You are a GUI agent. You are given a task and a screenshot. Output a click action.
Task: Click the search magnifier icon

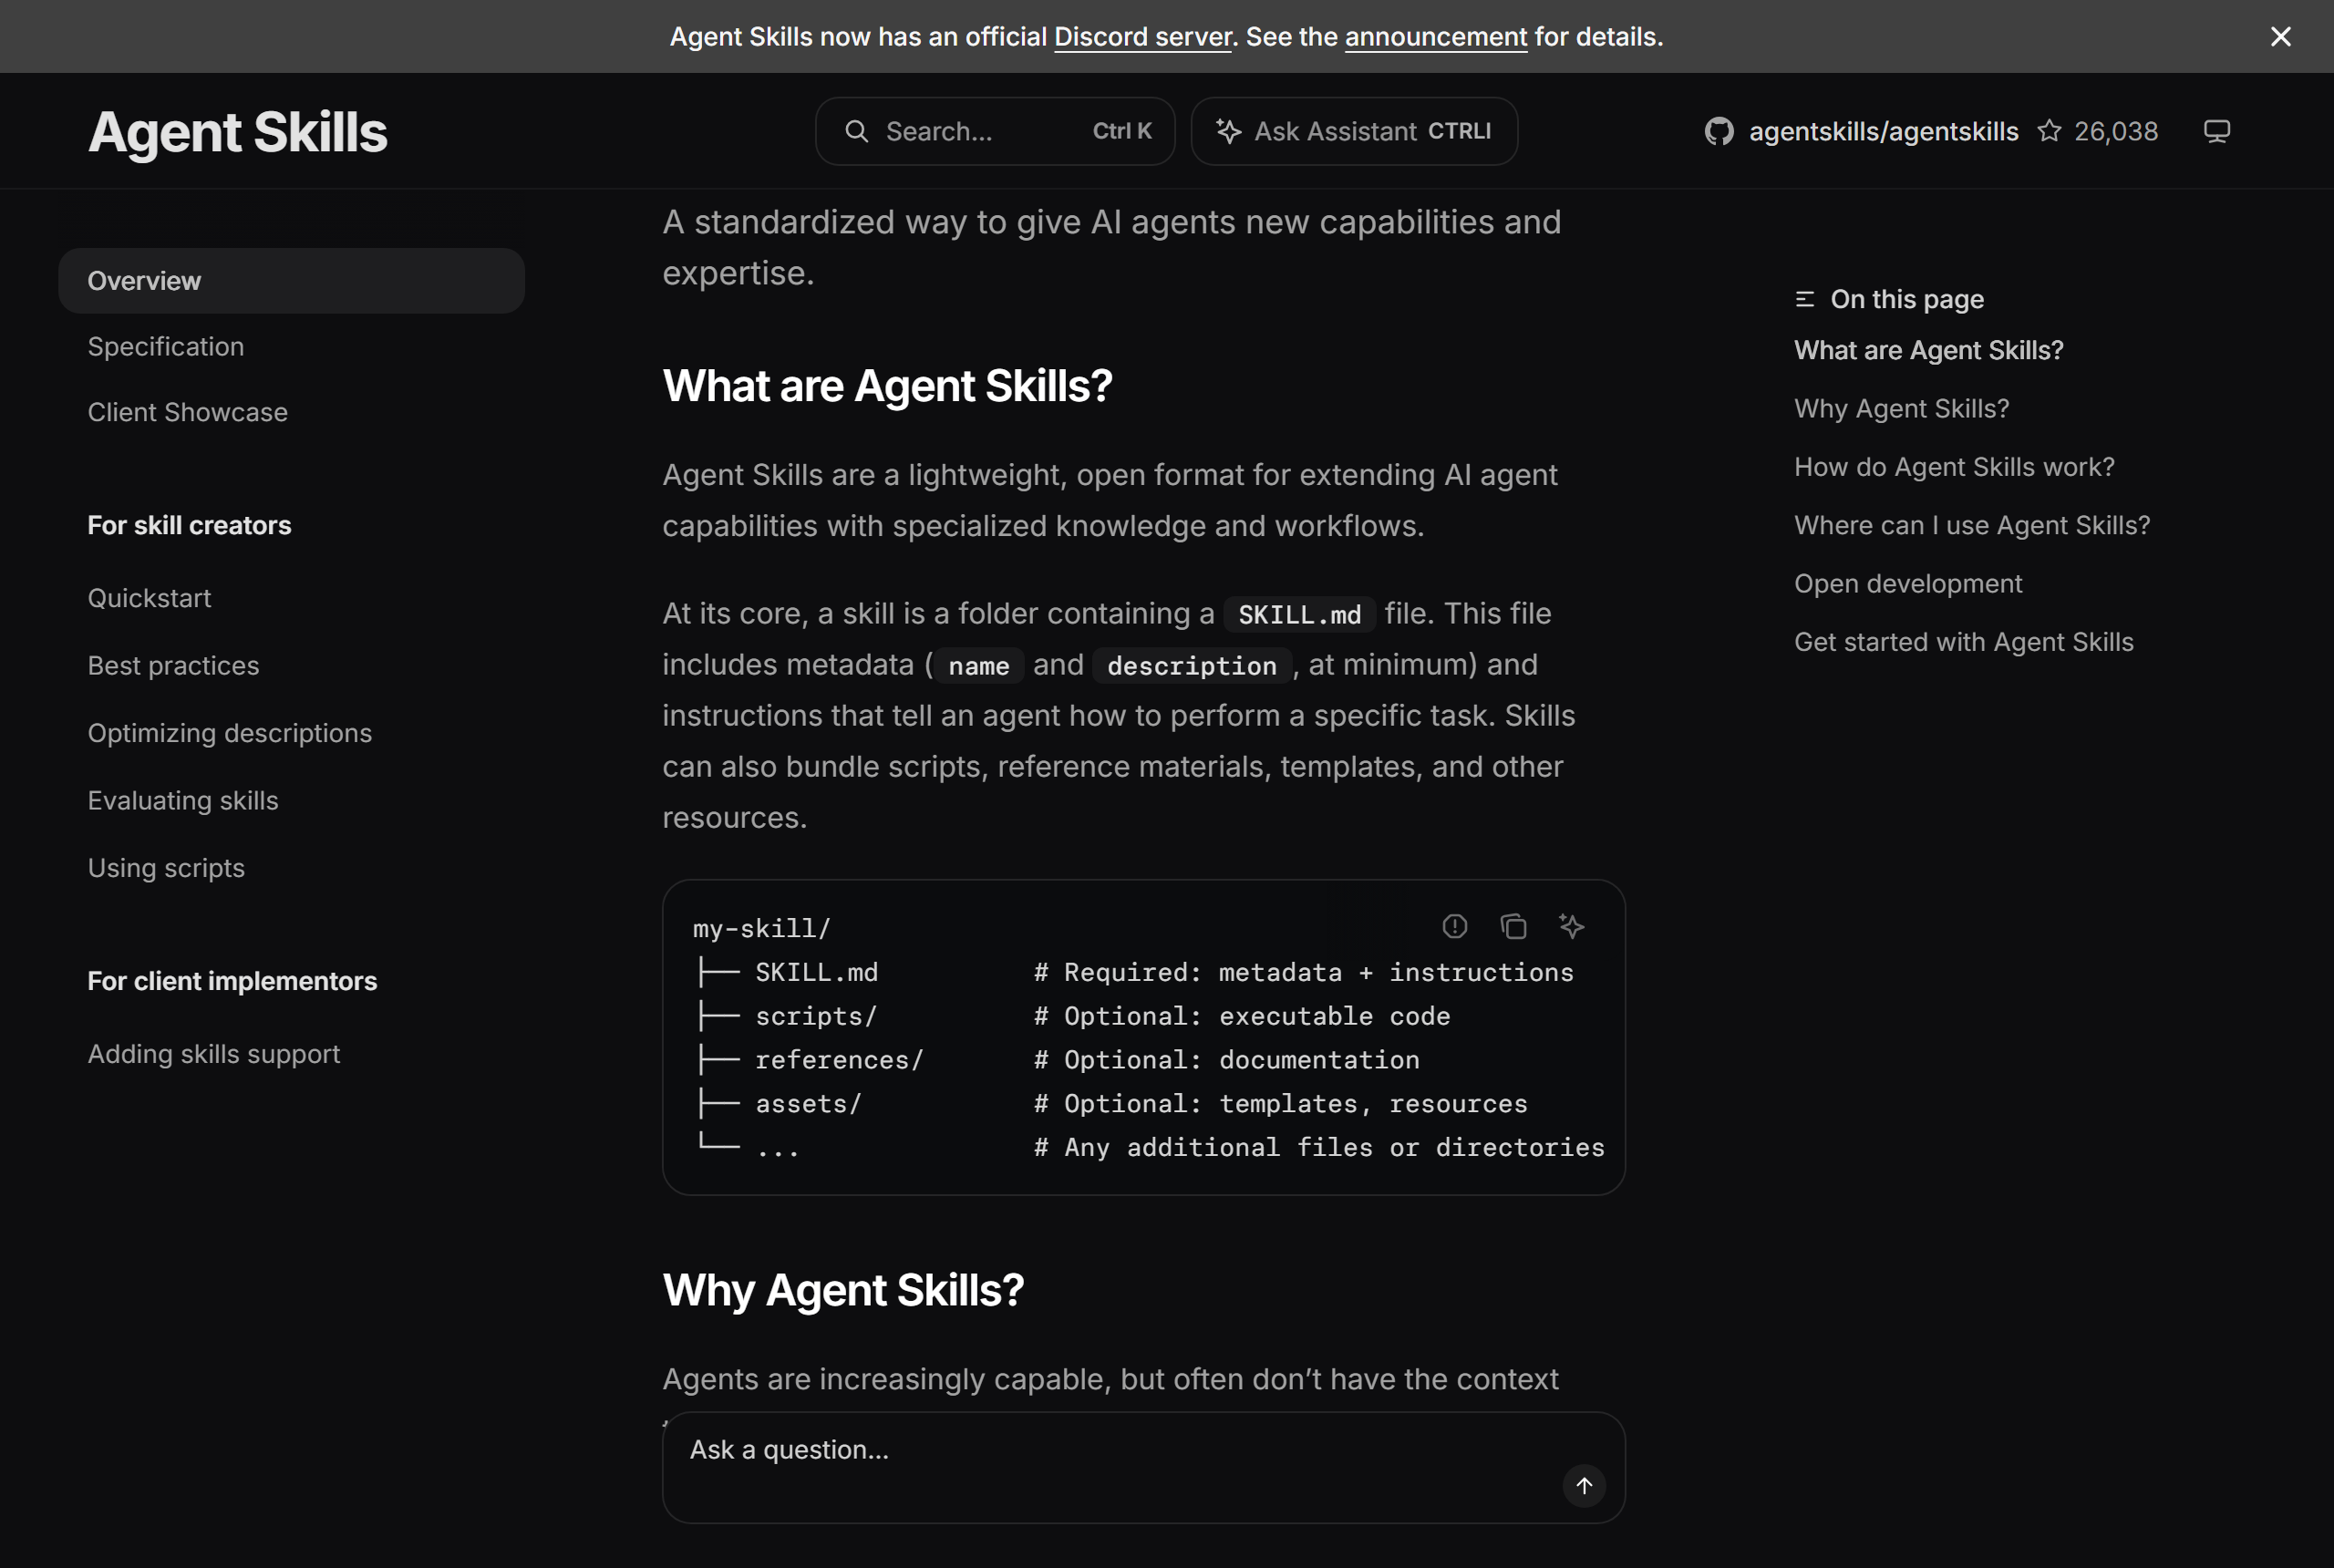(x=856, y=131)
